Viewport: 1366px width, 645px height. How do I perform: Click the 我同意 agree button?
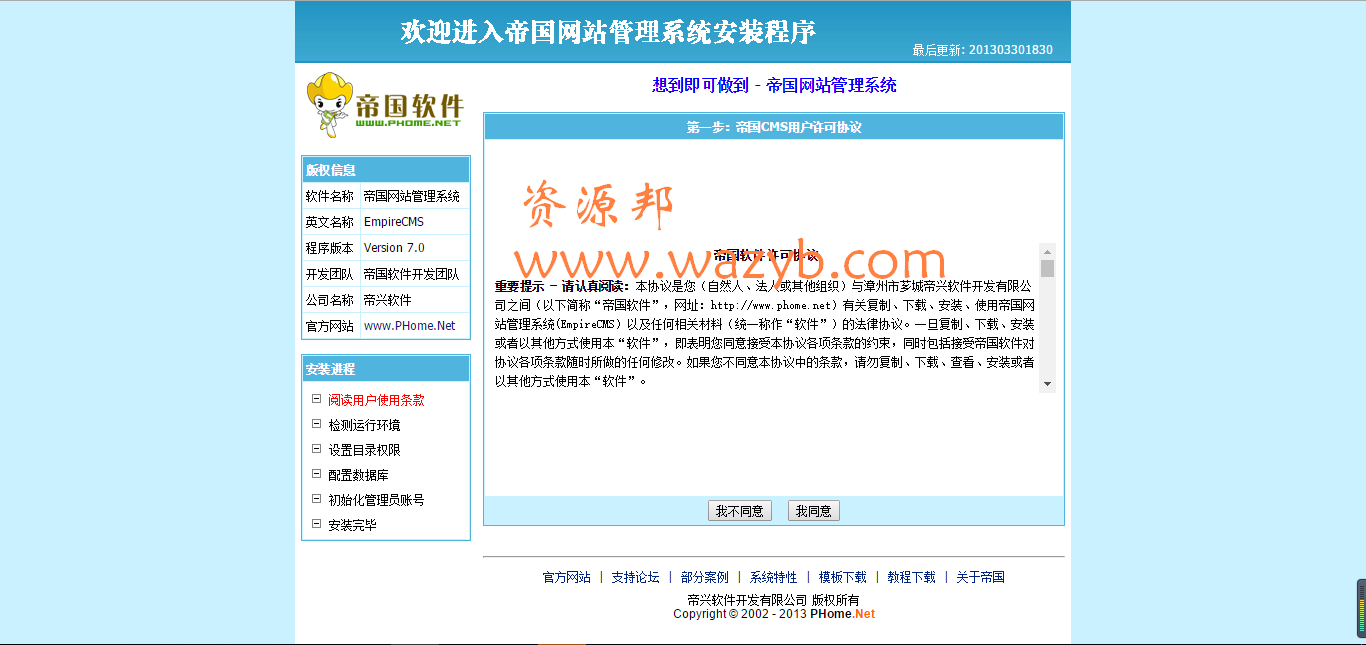coord(813,511)
